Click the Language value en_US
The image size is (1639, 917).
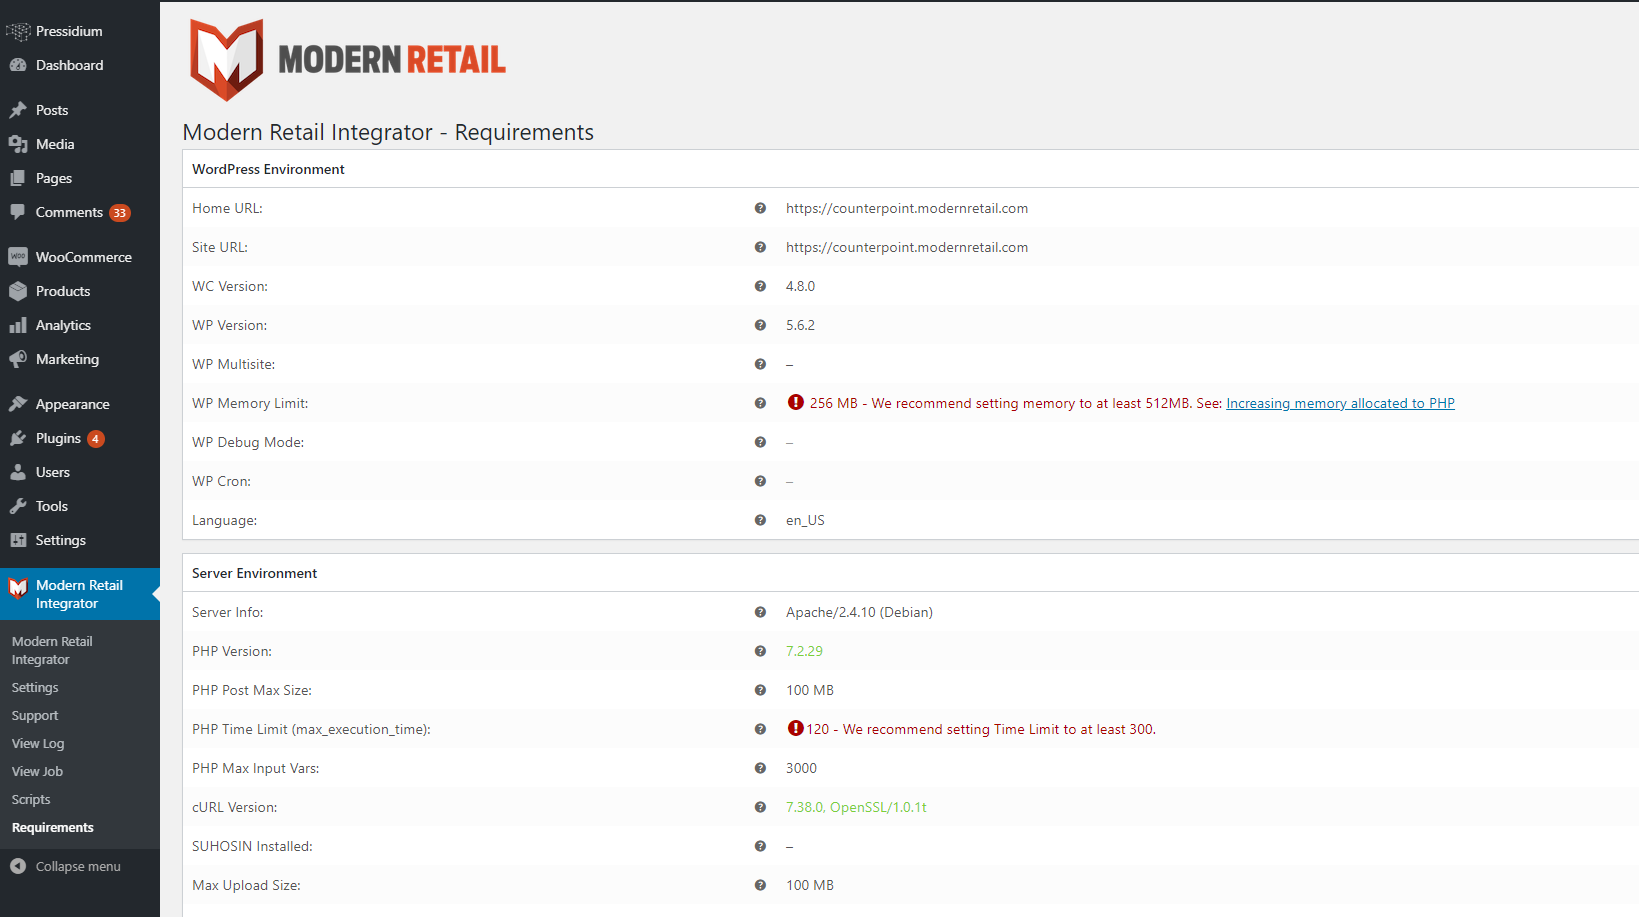click(805, 520)
